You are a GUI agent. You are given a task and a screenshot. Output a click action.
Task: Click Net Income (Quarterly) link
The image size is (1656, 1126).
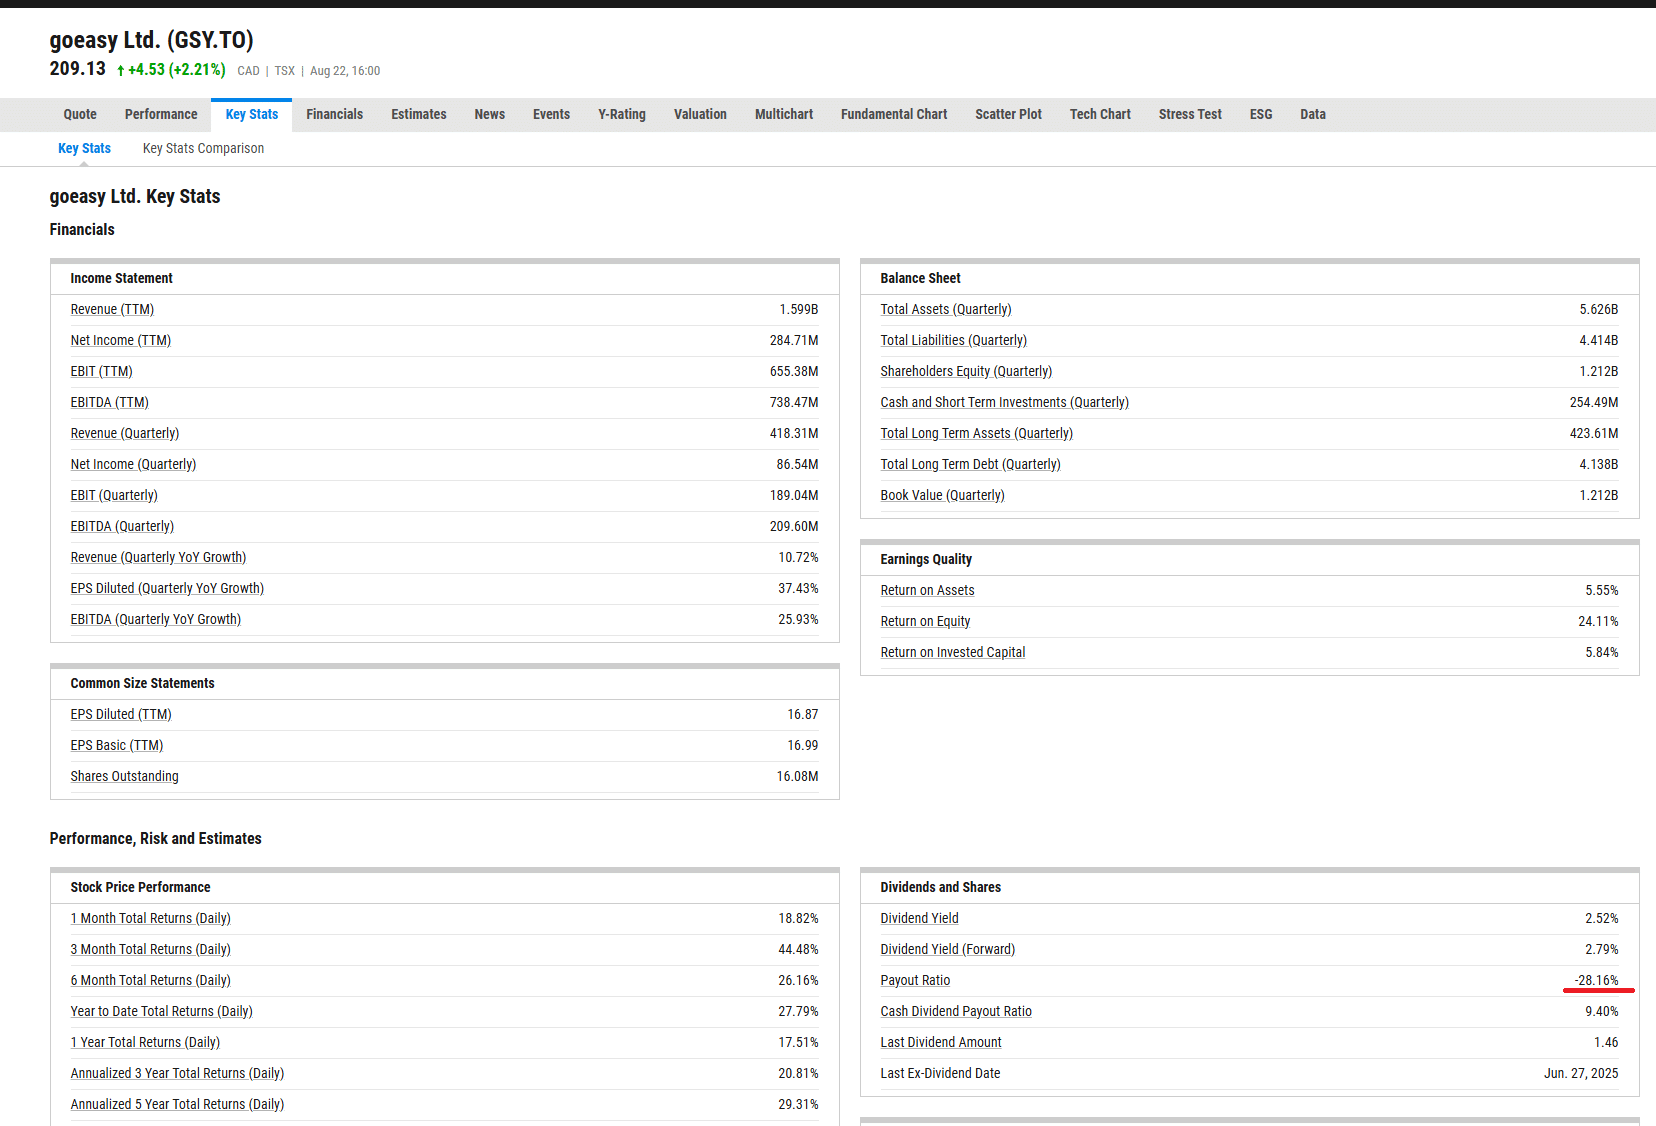(x=133, y=464)
